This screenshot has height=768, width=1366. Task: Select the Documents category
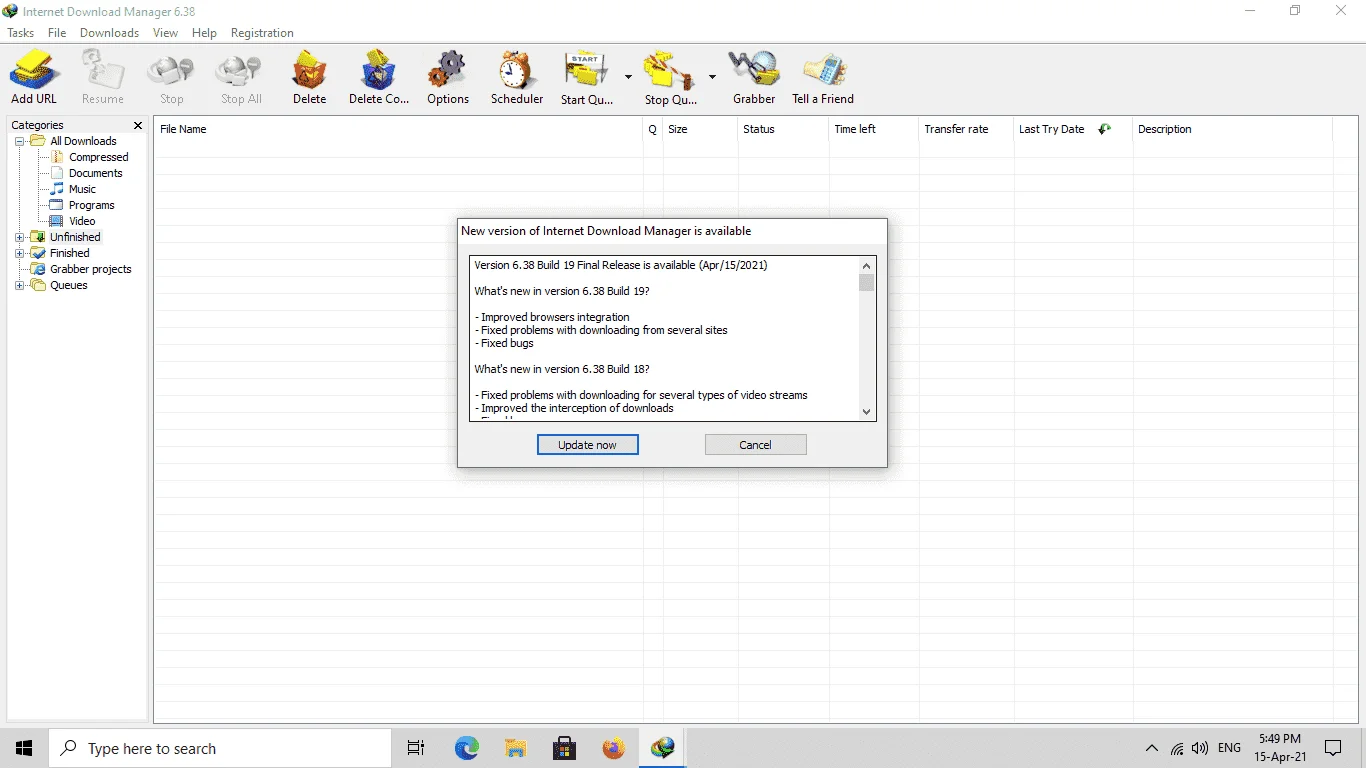[95, 173]
